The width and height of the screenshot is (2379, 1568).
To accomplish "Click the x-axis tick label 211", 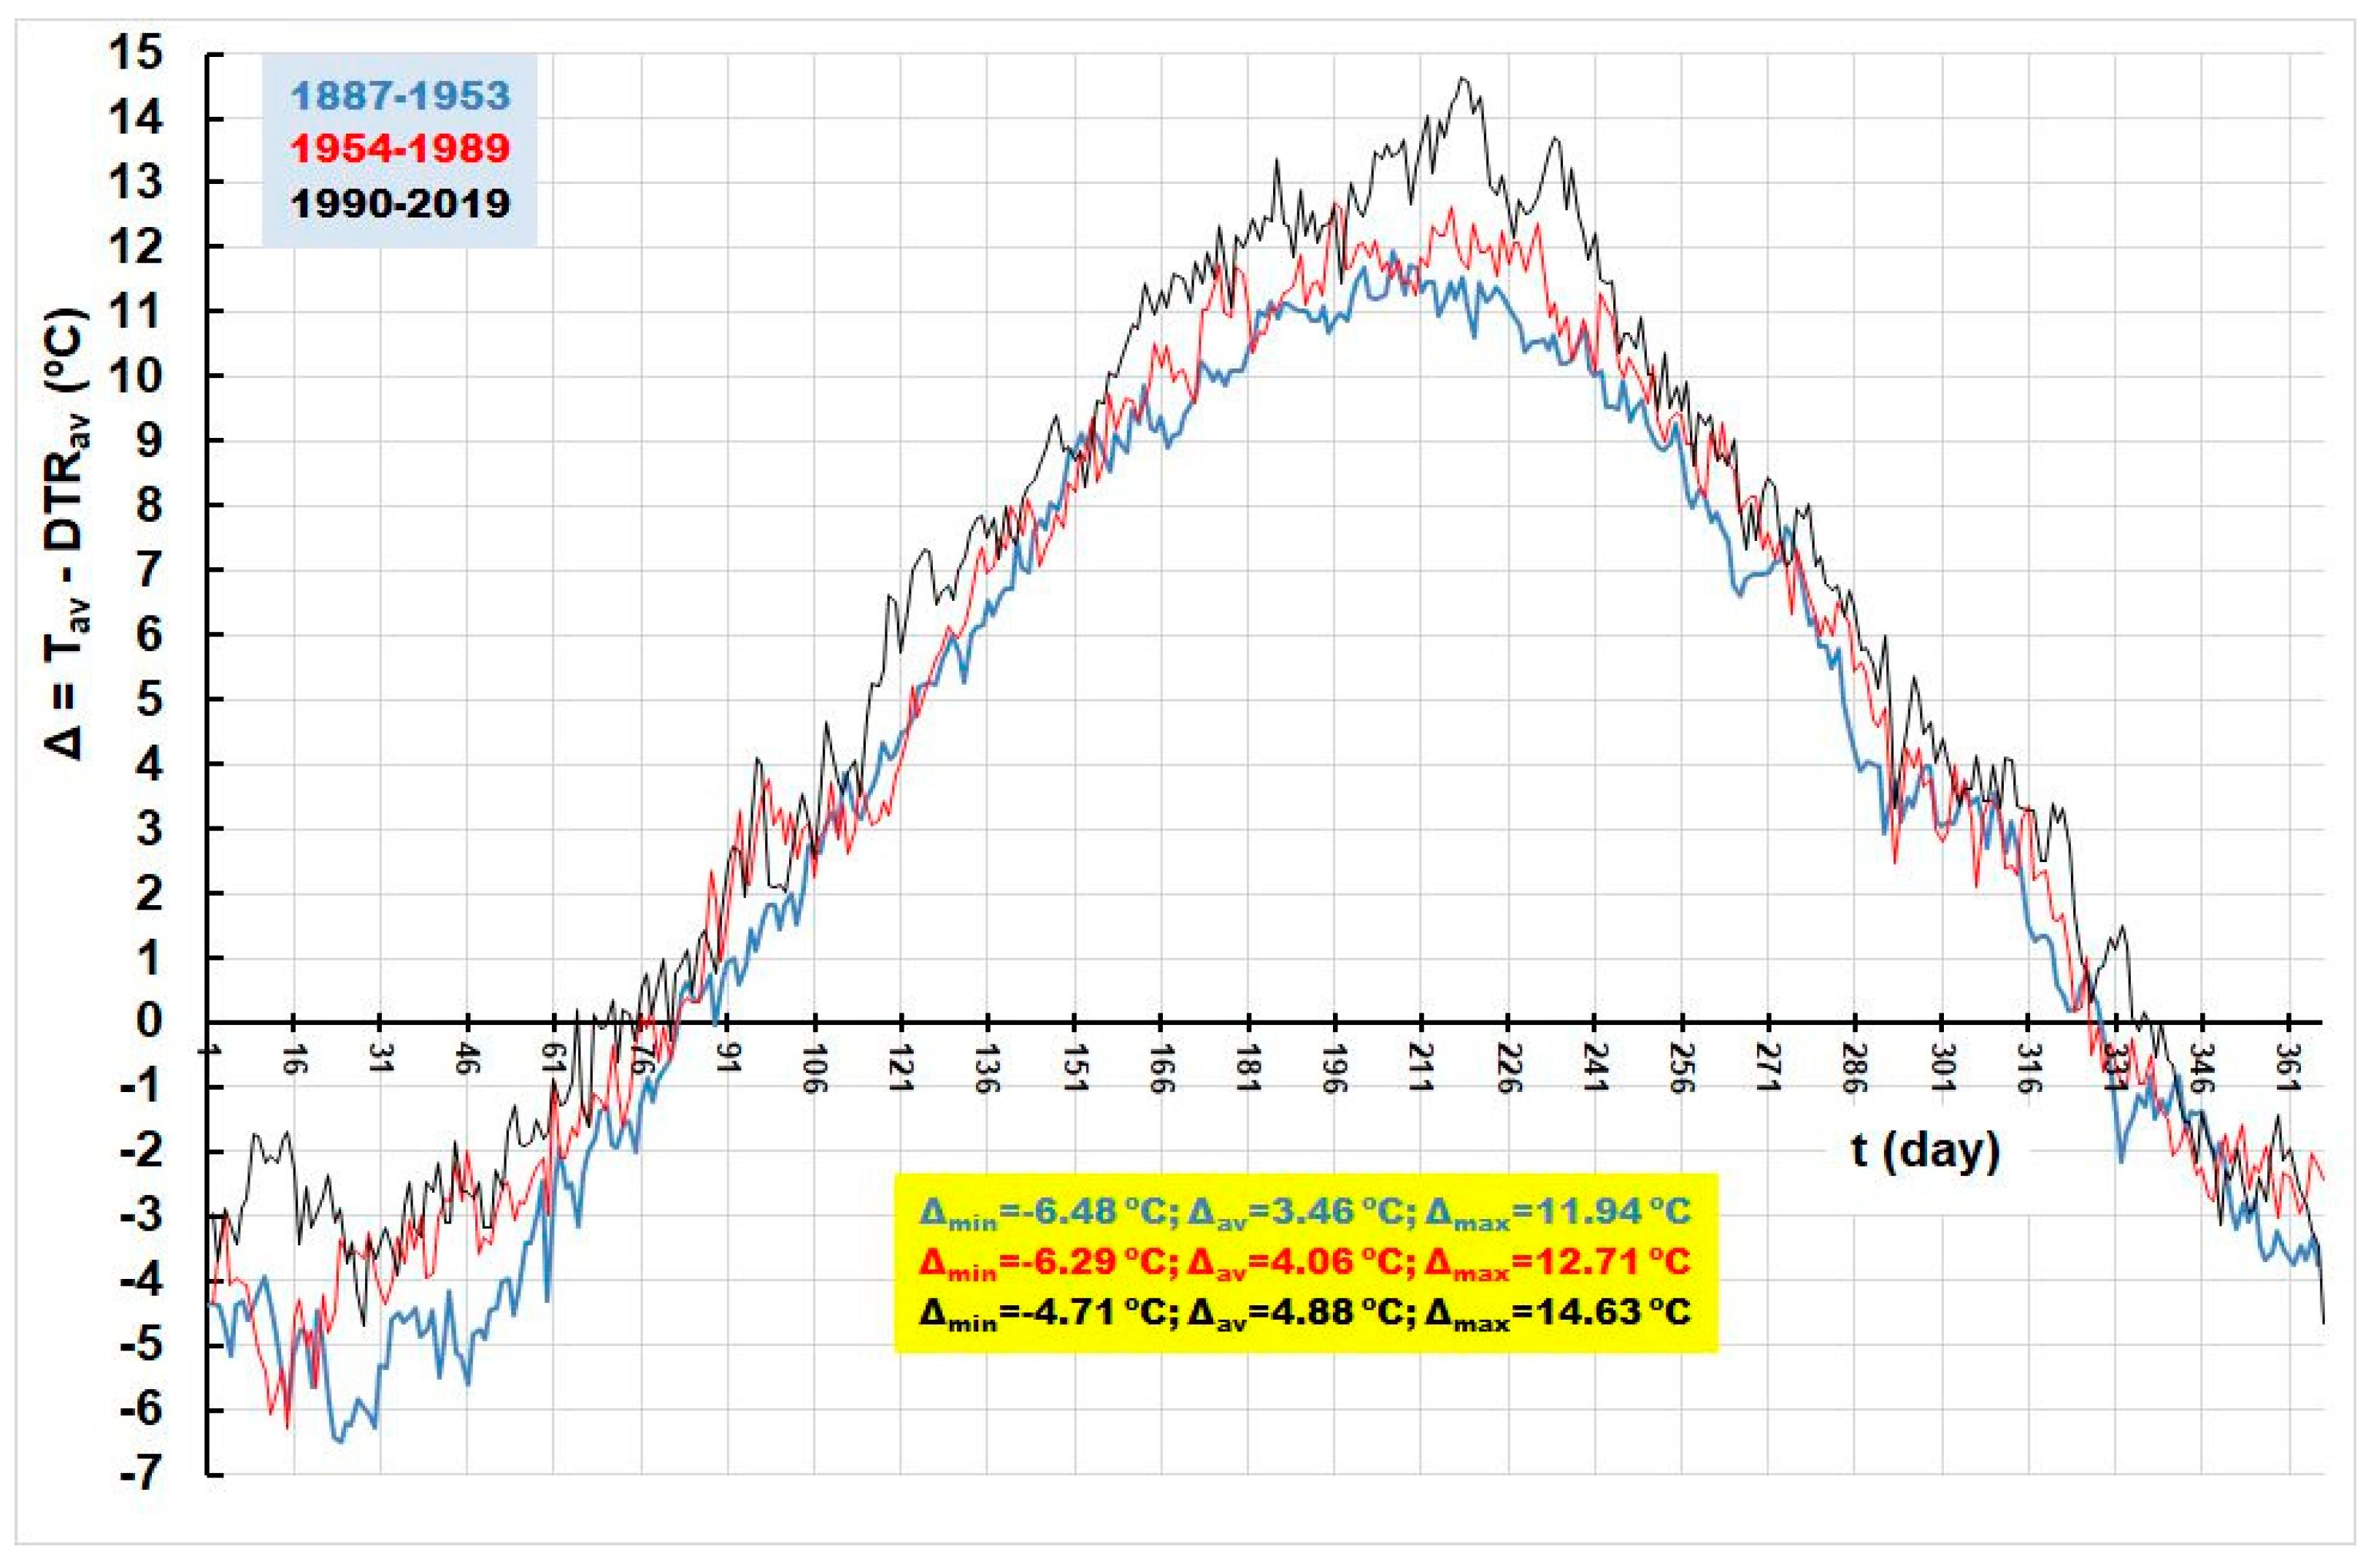I will click(x=1421, y=1069).
